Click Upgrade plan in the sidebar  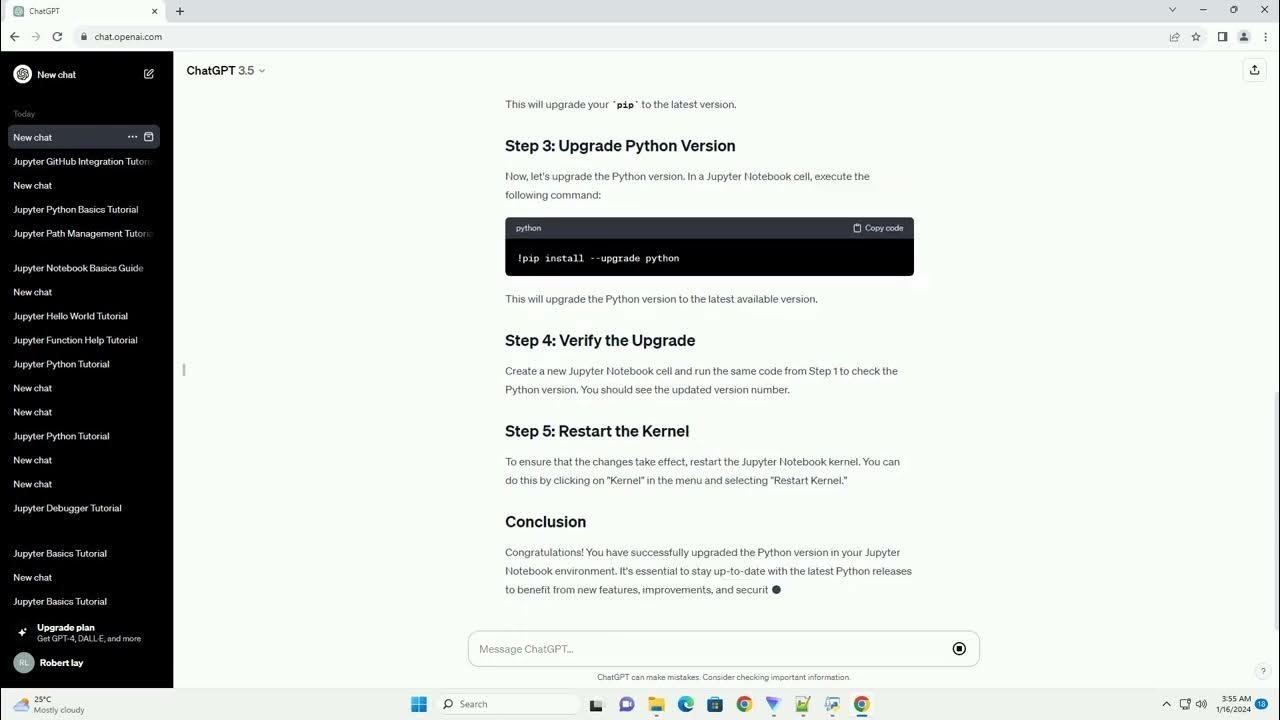click(x=83, y=632)
